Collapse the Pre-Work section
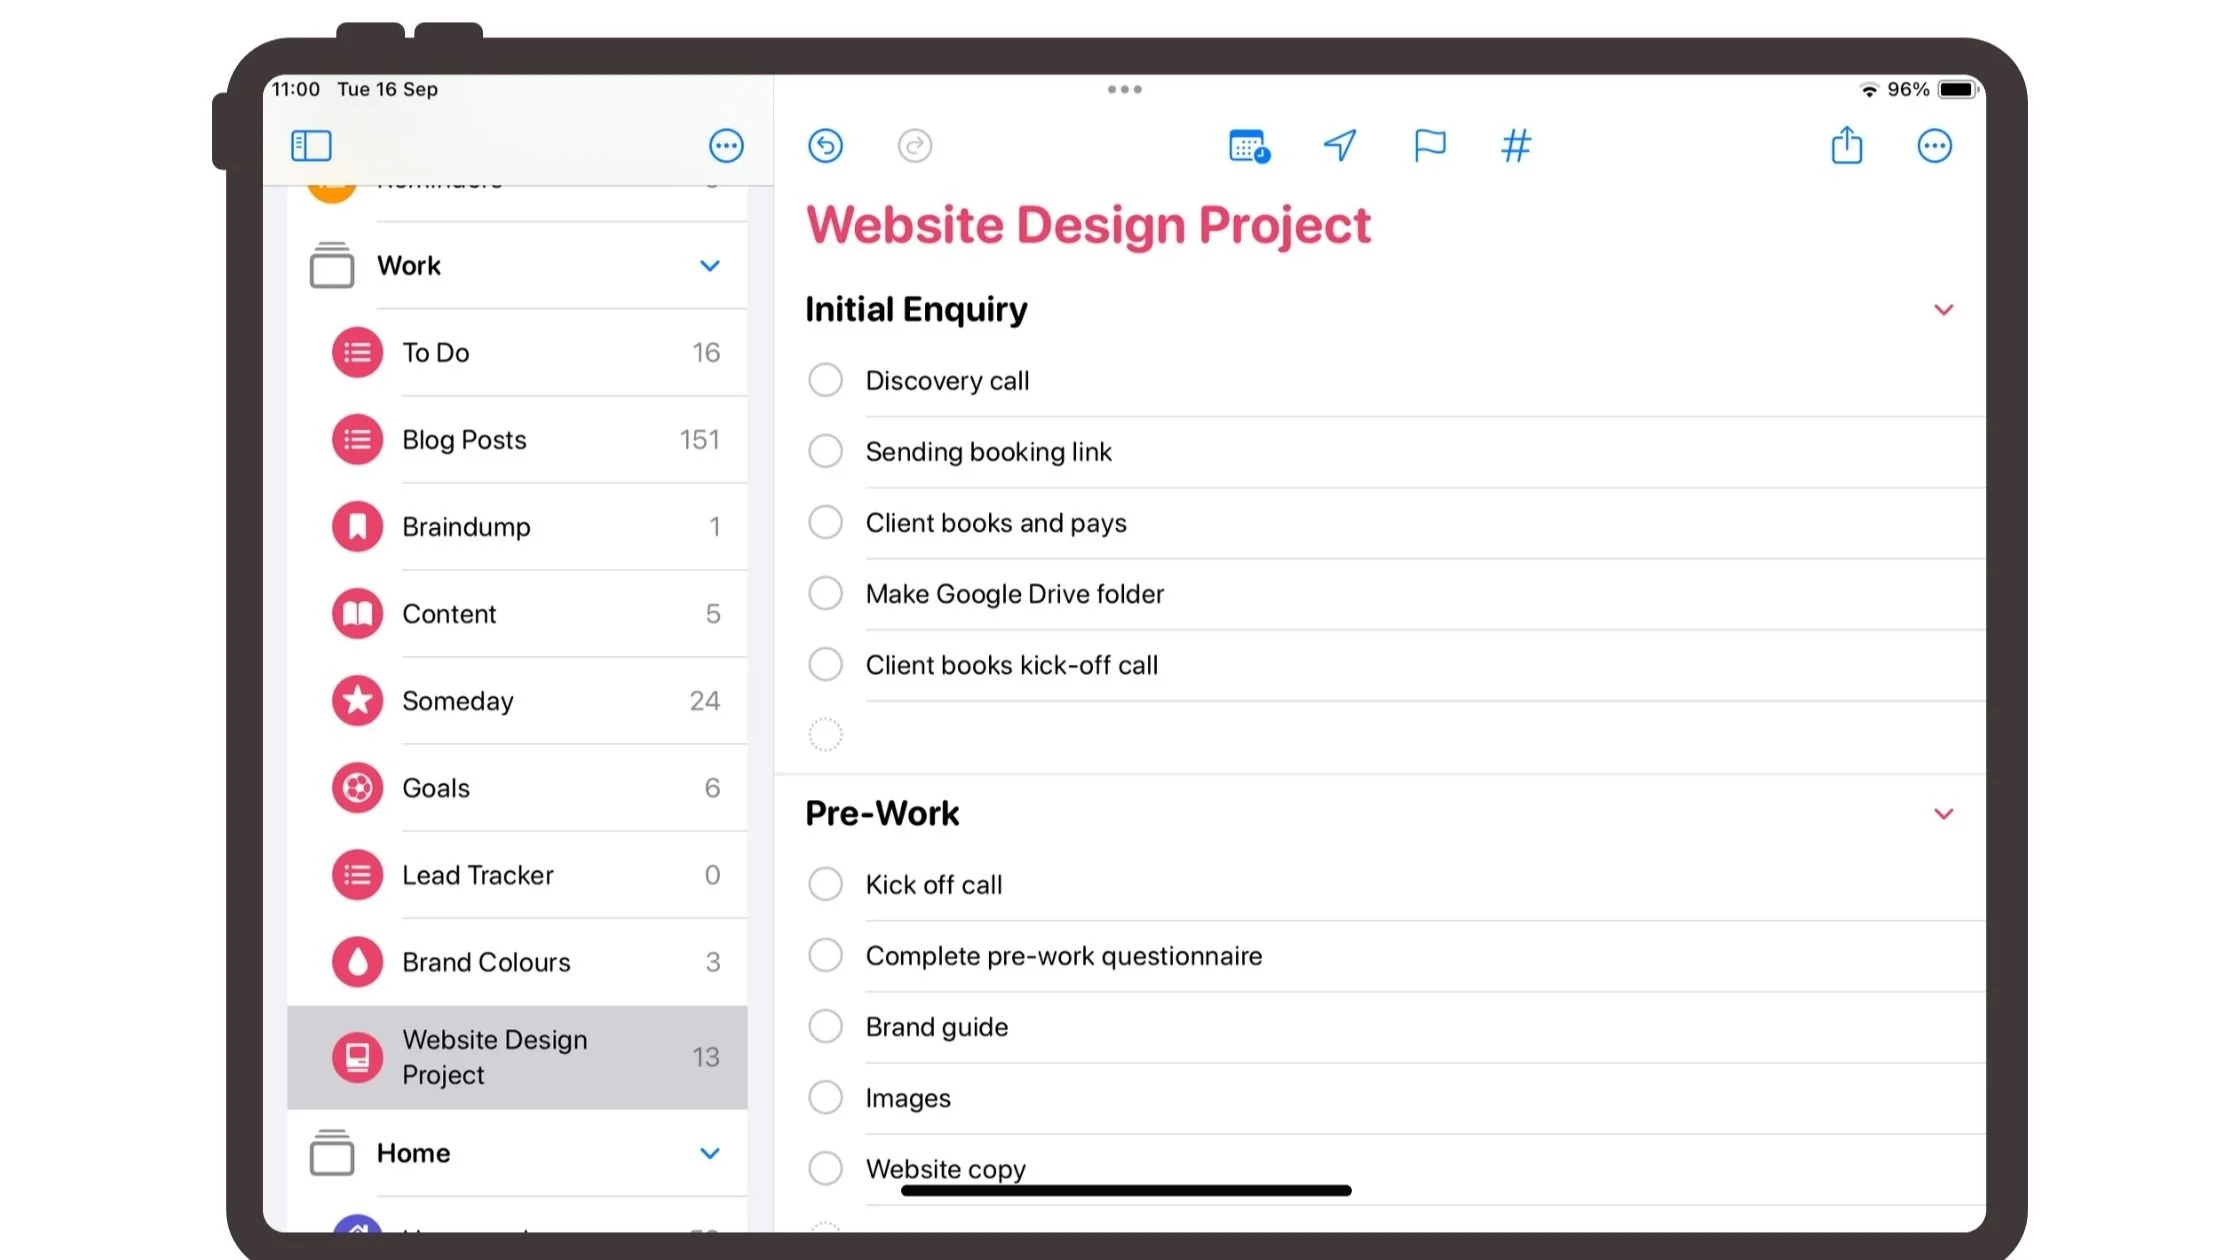Screen dimensions: 2240x1260 tap(1943, 814)
